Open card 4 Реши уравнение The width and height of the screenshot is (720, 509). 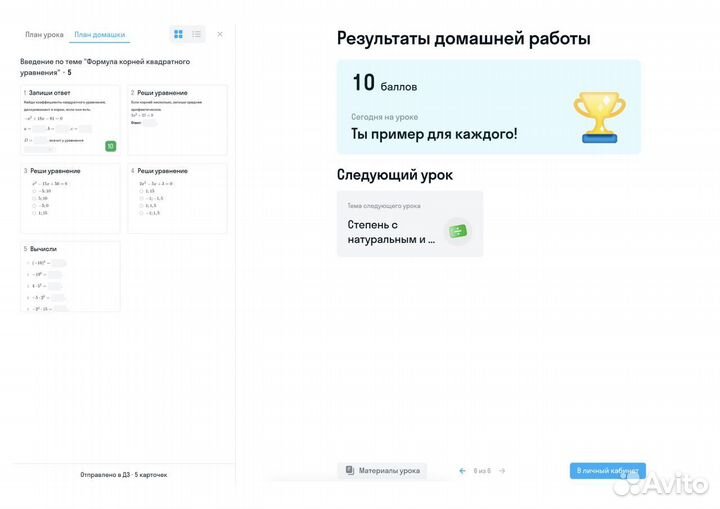click(177, 198)
